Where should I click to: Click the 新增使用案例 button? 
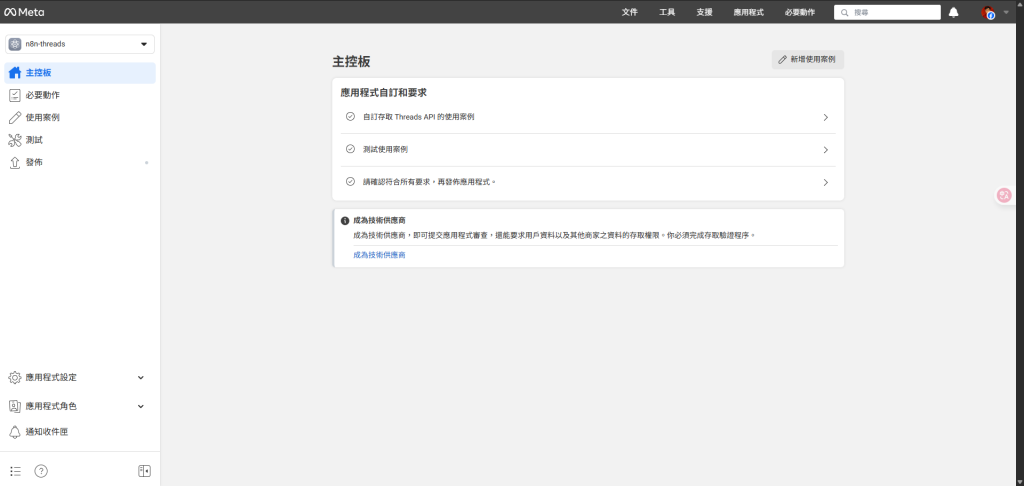tap(808, 59)
